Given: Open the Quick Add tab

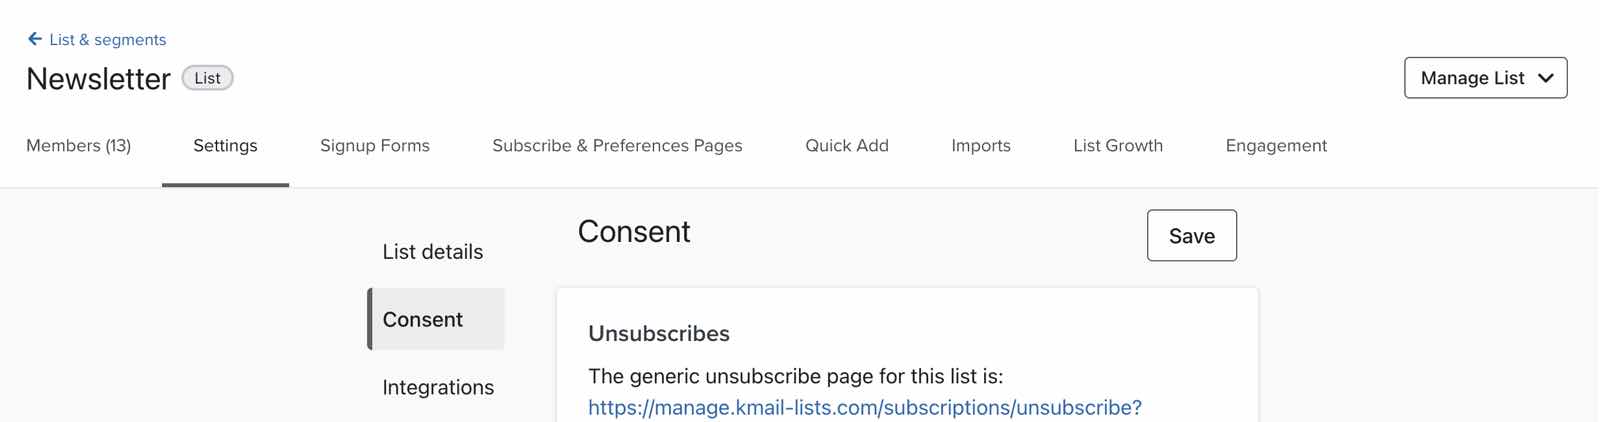Looking at the screenshot, I should coord(847,146).
